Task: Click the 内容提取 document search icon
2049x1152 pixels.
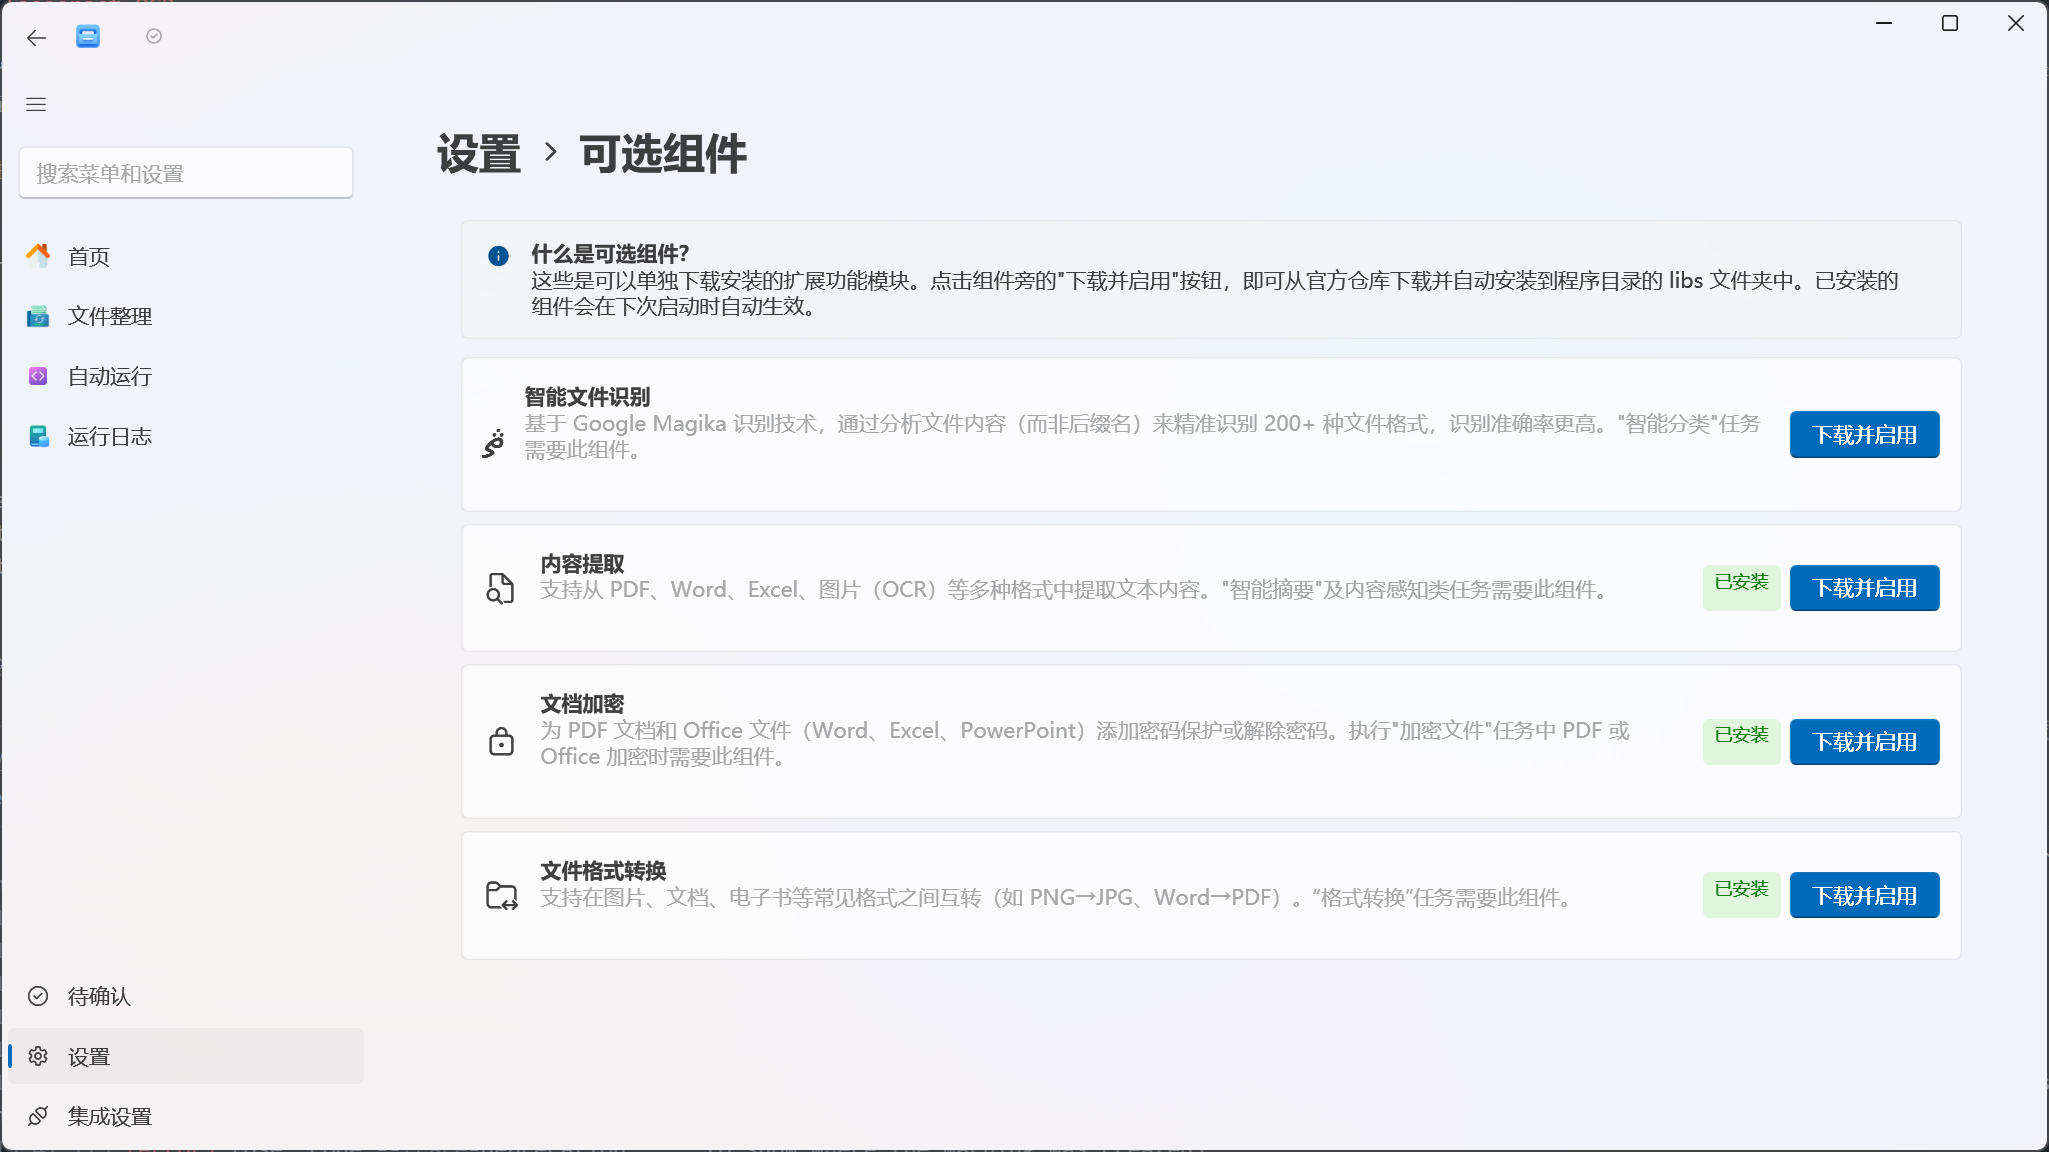Action: [500, 588]
